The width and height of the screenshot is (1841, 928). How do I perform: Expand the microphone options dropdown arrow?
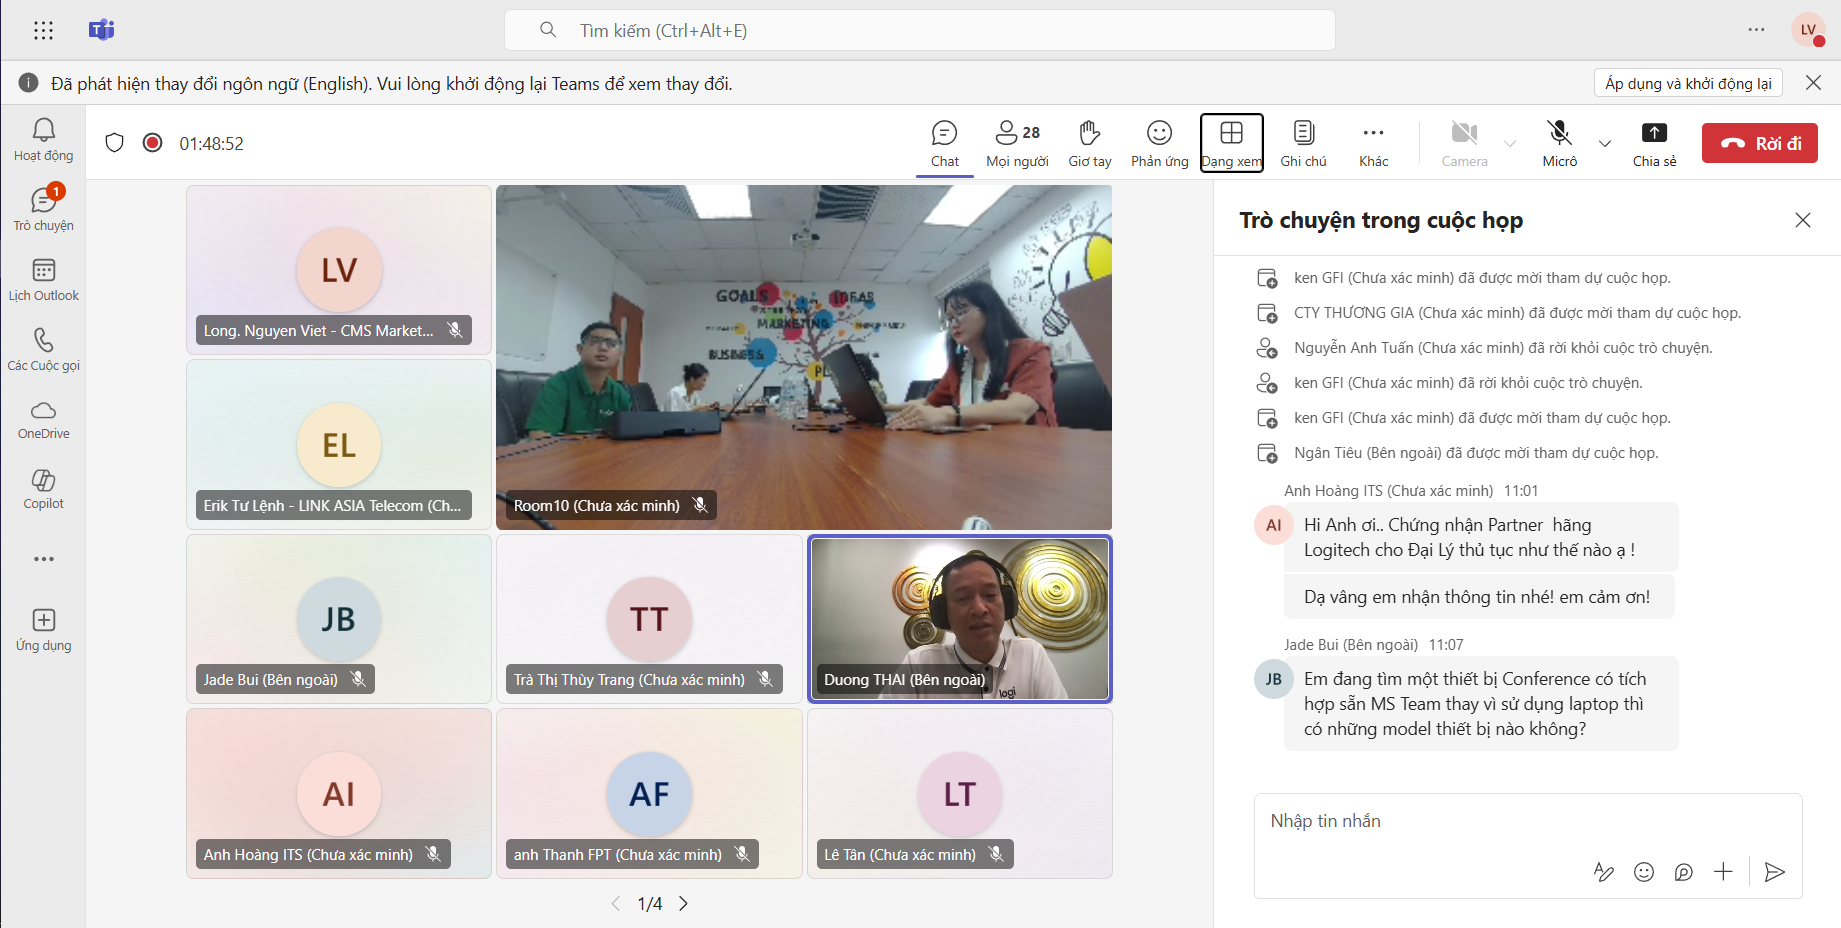pos(1605,143)
